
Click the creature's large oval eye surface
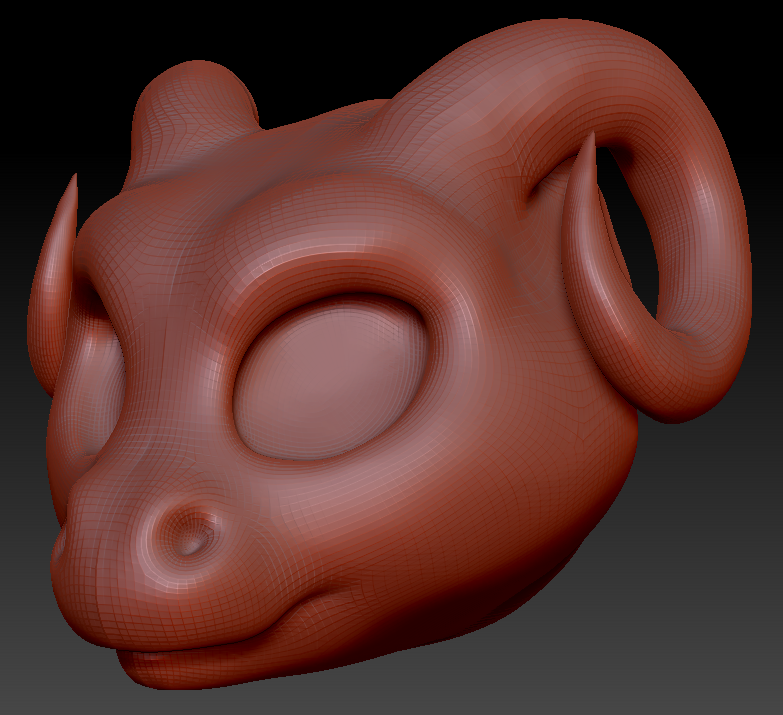click(x=332, y=379)
